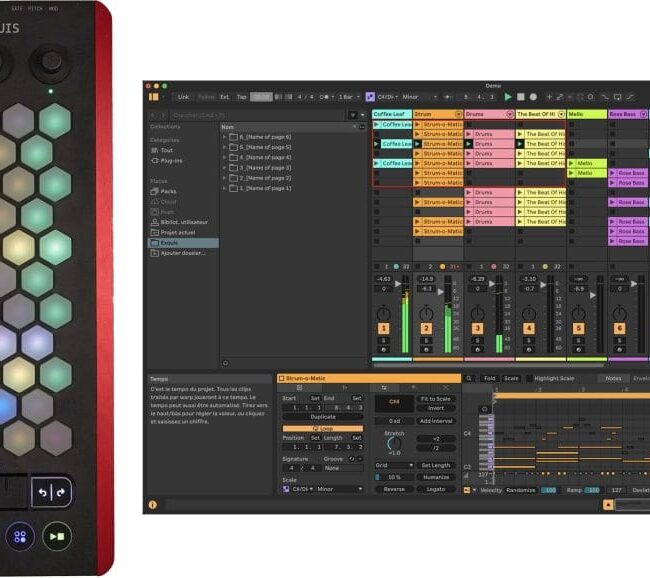This screenshot has width=650, height=578.
Task: Click the purple scale mode icon in toolbar
Action: pos(370,97)
